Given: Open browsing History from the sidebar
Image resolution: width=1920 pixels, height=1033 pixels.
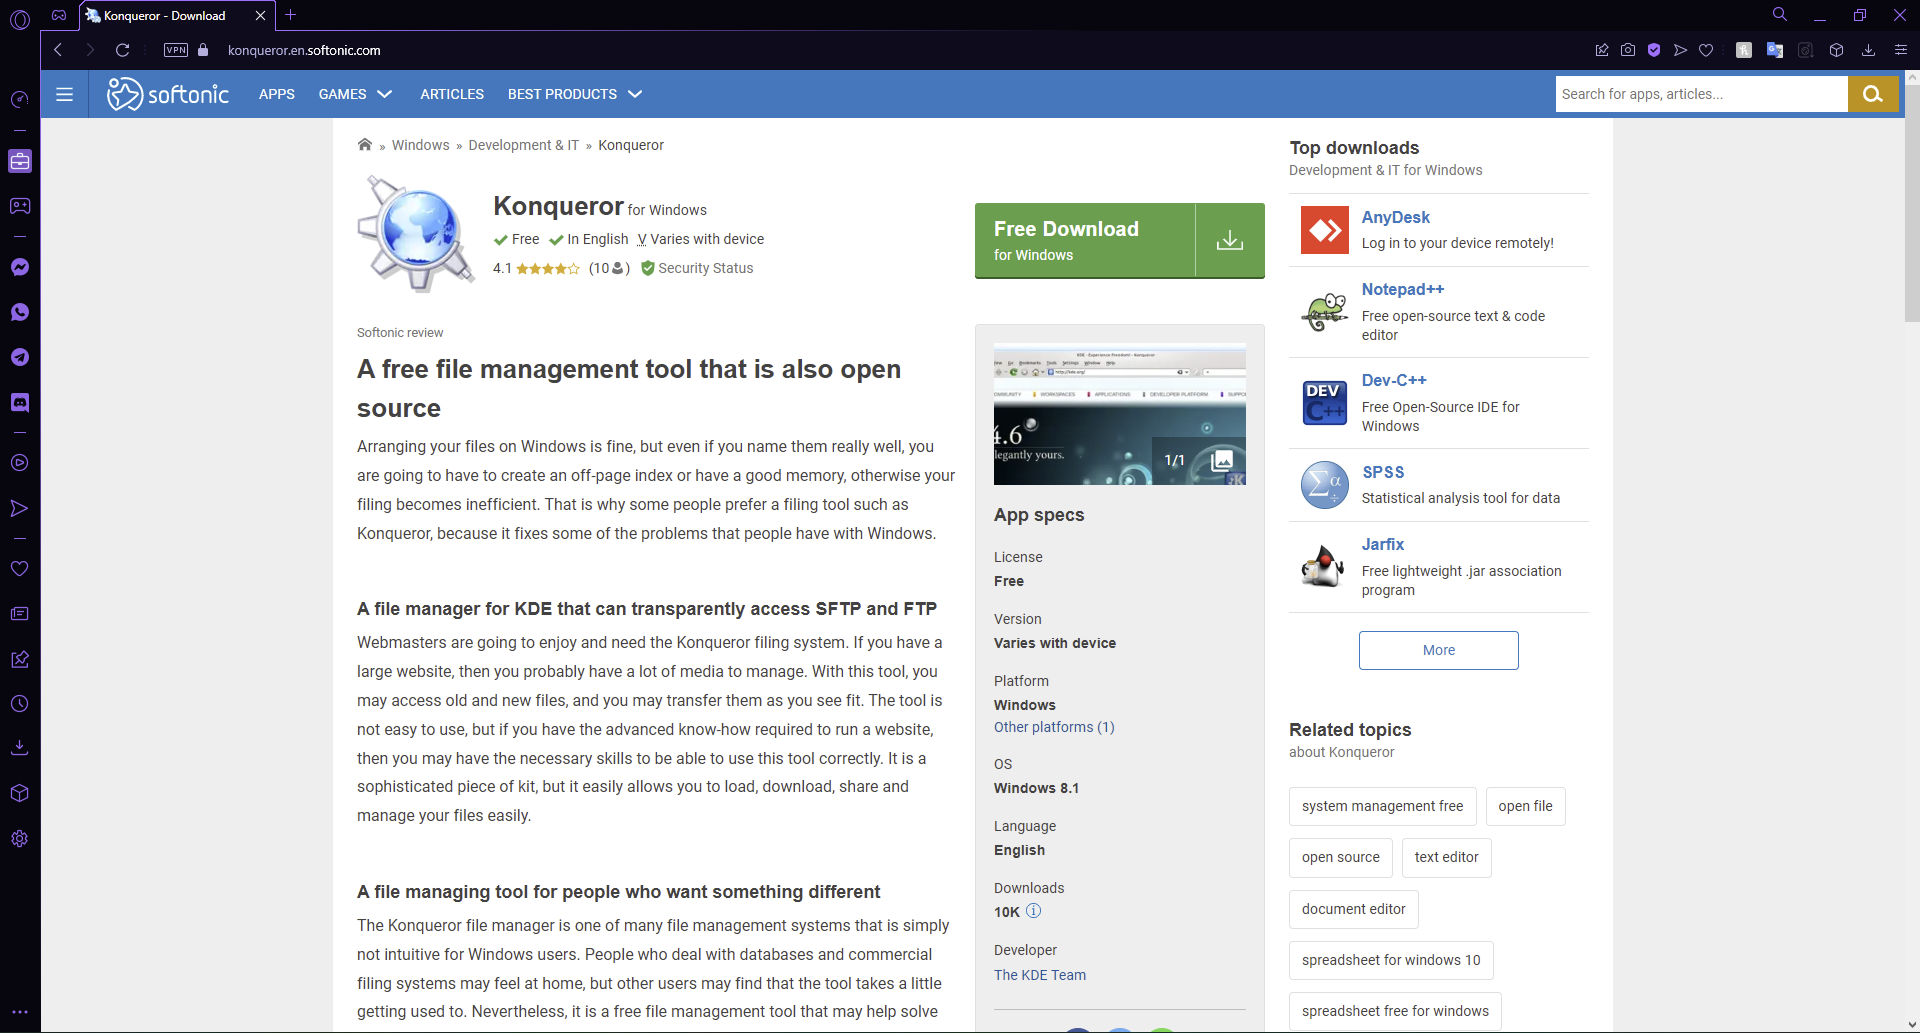Looking at the screenshot, I should pos(19,704).
